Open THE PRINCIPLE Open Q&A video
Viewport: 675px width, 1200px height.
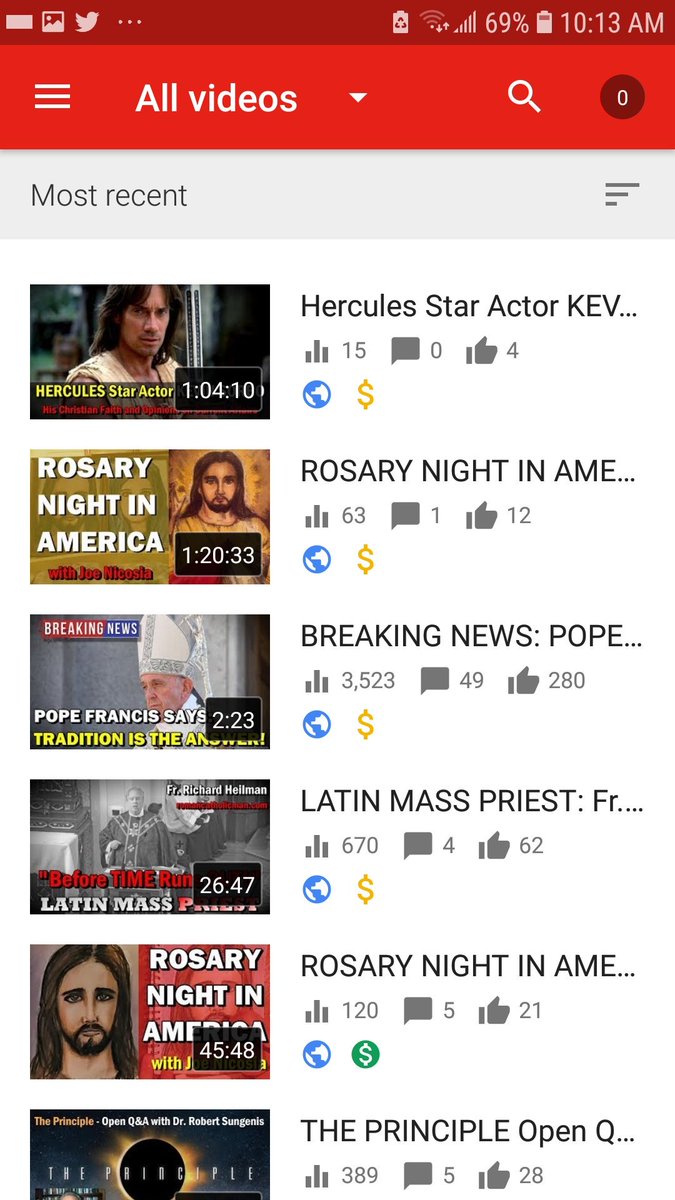[337, 1152]
